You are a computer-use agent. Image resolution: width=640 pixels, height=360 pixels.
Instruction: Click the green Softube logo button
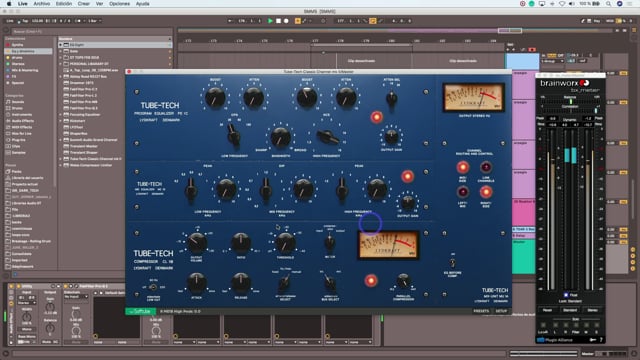[140, 311]
